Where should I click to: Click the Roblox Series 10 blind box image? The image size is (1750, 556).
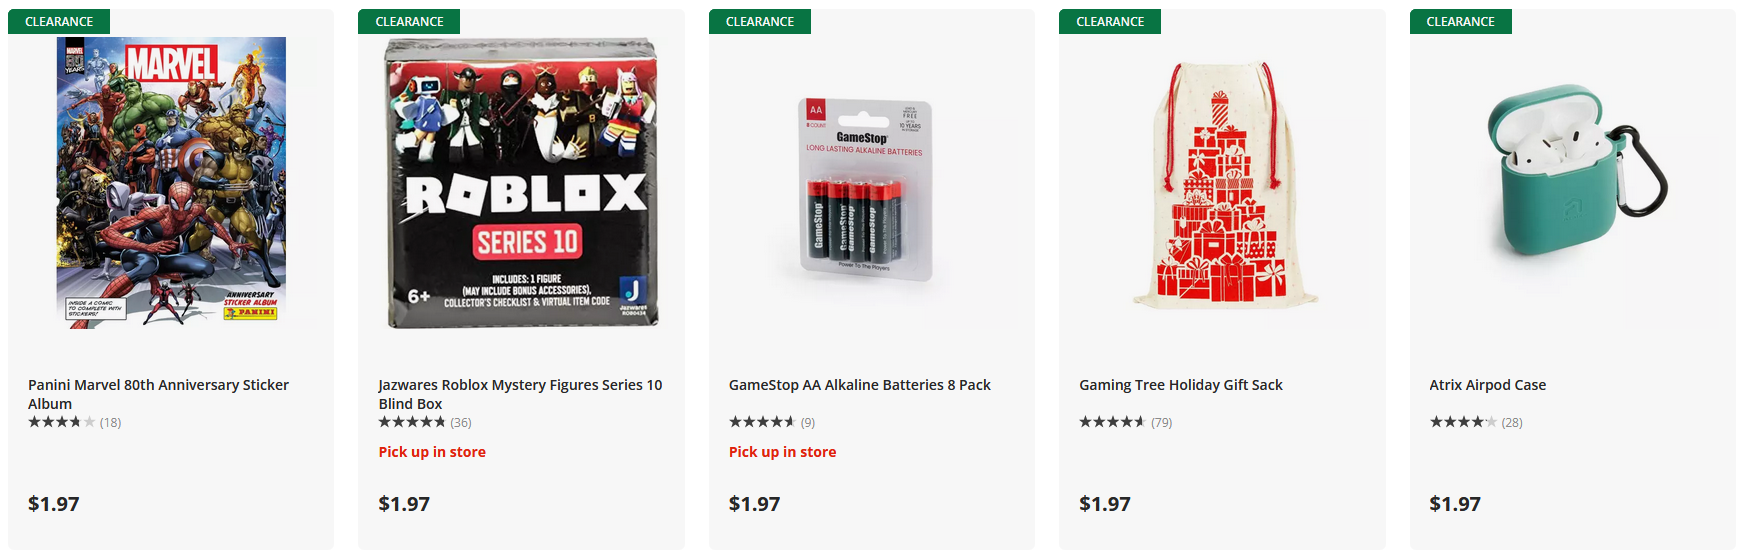[521, 184]
